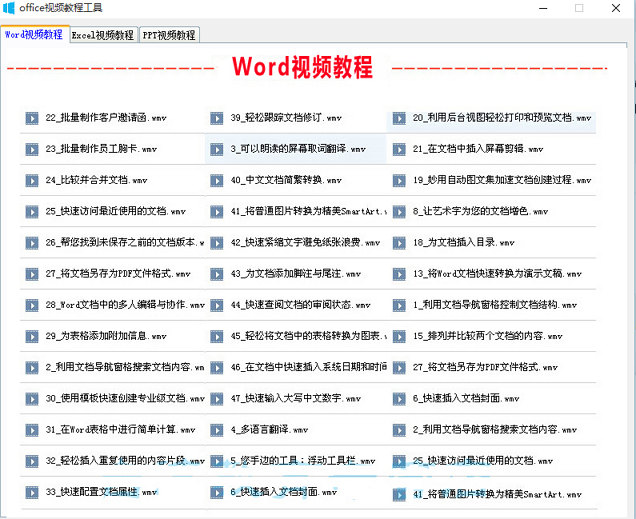Click the video icon beside 20_利用后台视图轻松打印和预览文档
This screenshot has width=636, height=519.
[x=399, y=118]
